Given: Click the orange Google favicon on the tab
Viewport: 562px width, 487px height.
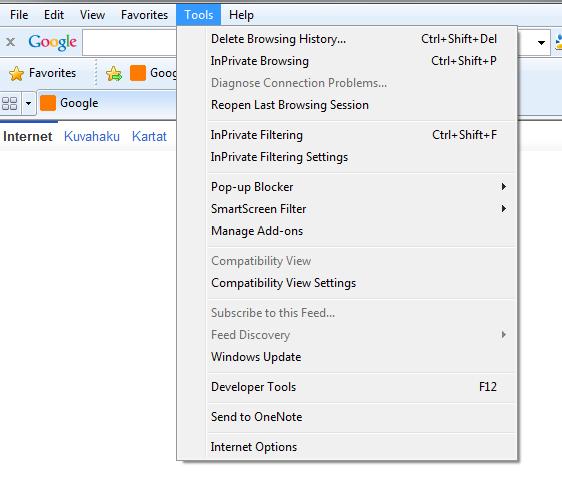Looking at the screenshot, I should pyautogui.click(x=48, y=103).
